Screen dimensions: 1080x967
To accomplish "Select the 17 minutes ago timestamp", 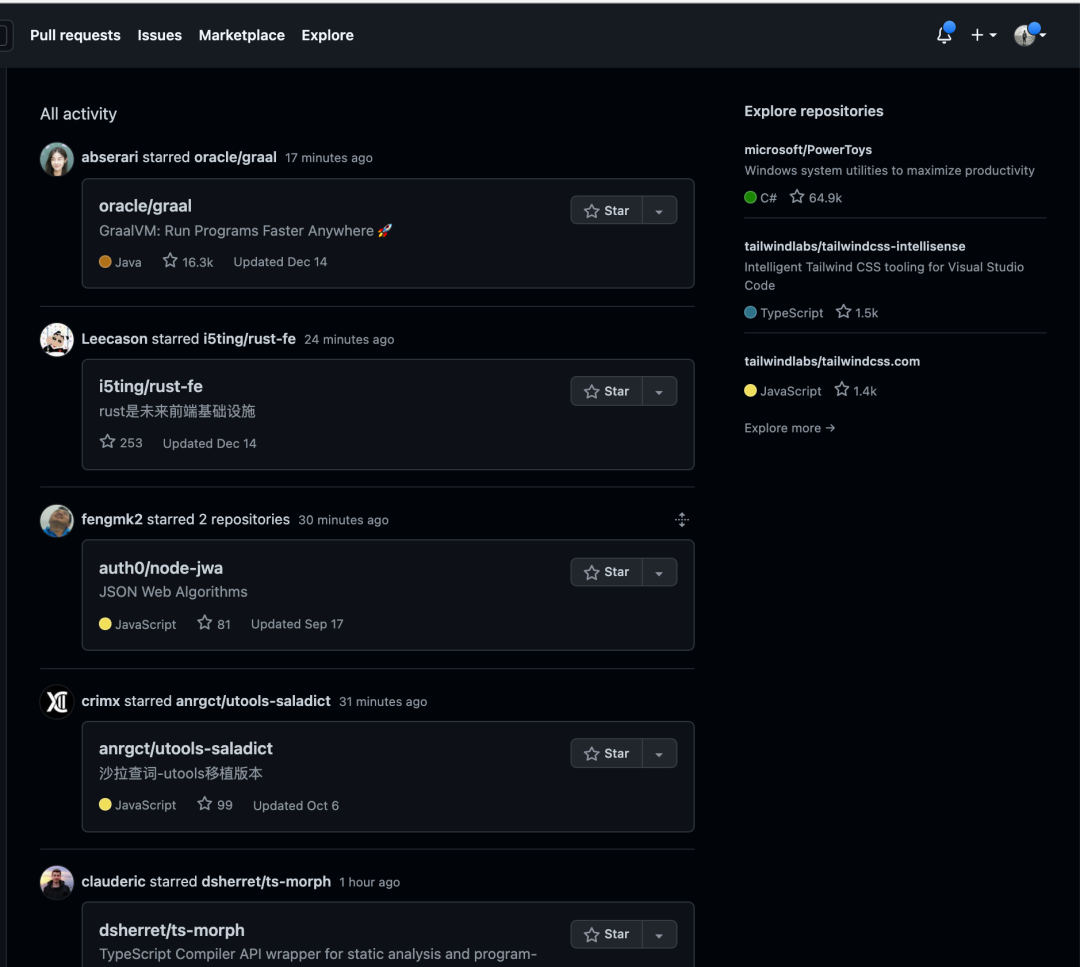I will (329, 158).
